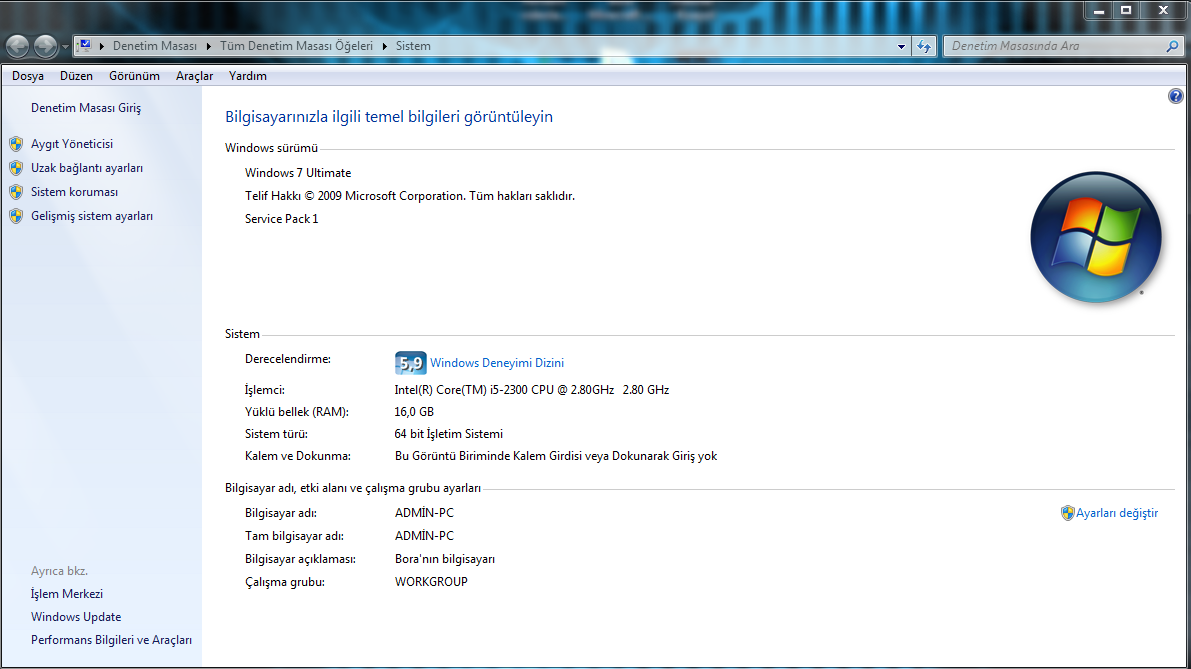Open Windows Deneyimi Dizini link
This screenshot has width=1191, height=669.
click(x=497, y=363)
